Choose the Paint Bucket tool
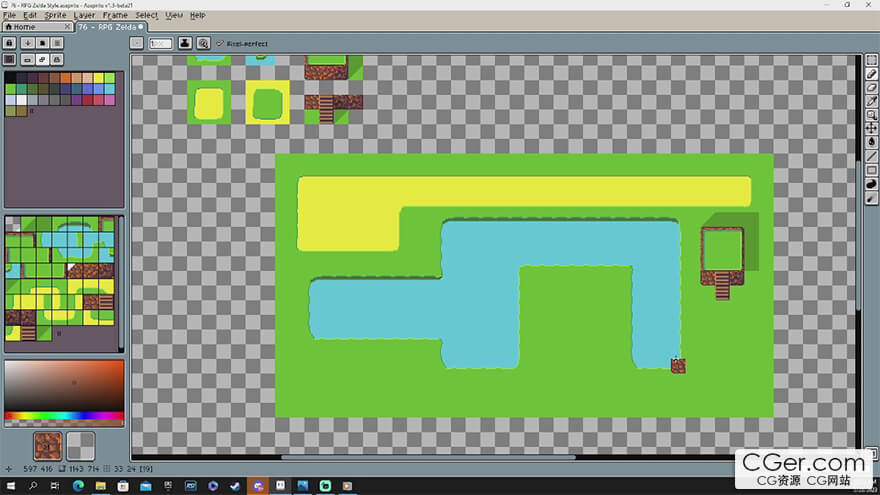Viewport: 880px width, 495px height. tap(871, 142)
